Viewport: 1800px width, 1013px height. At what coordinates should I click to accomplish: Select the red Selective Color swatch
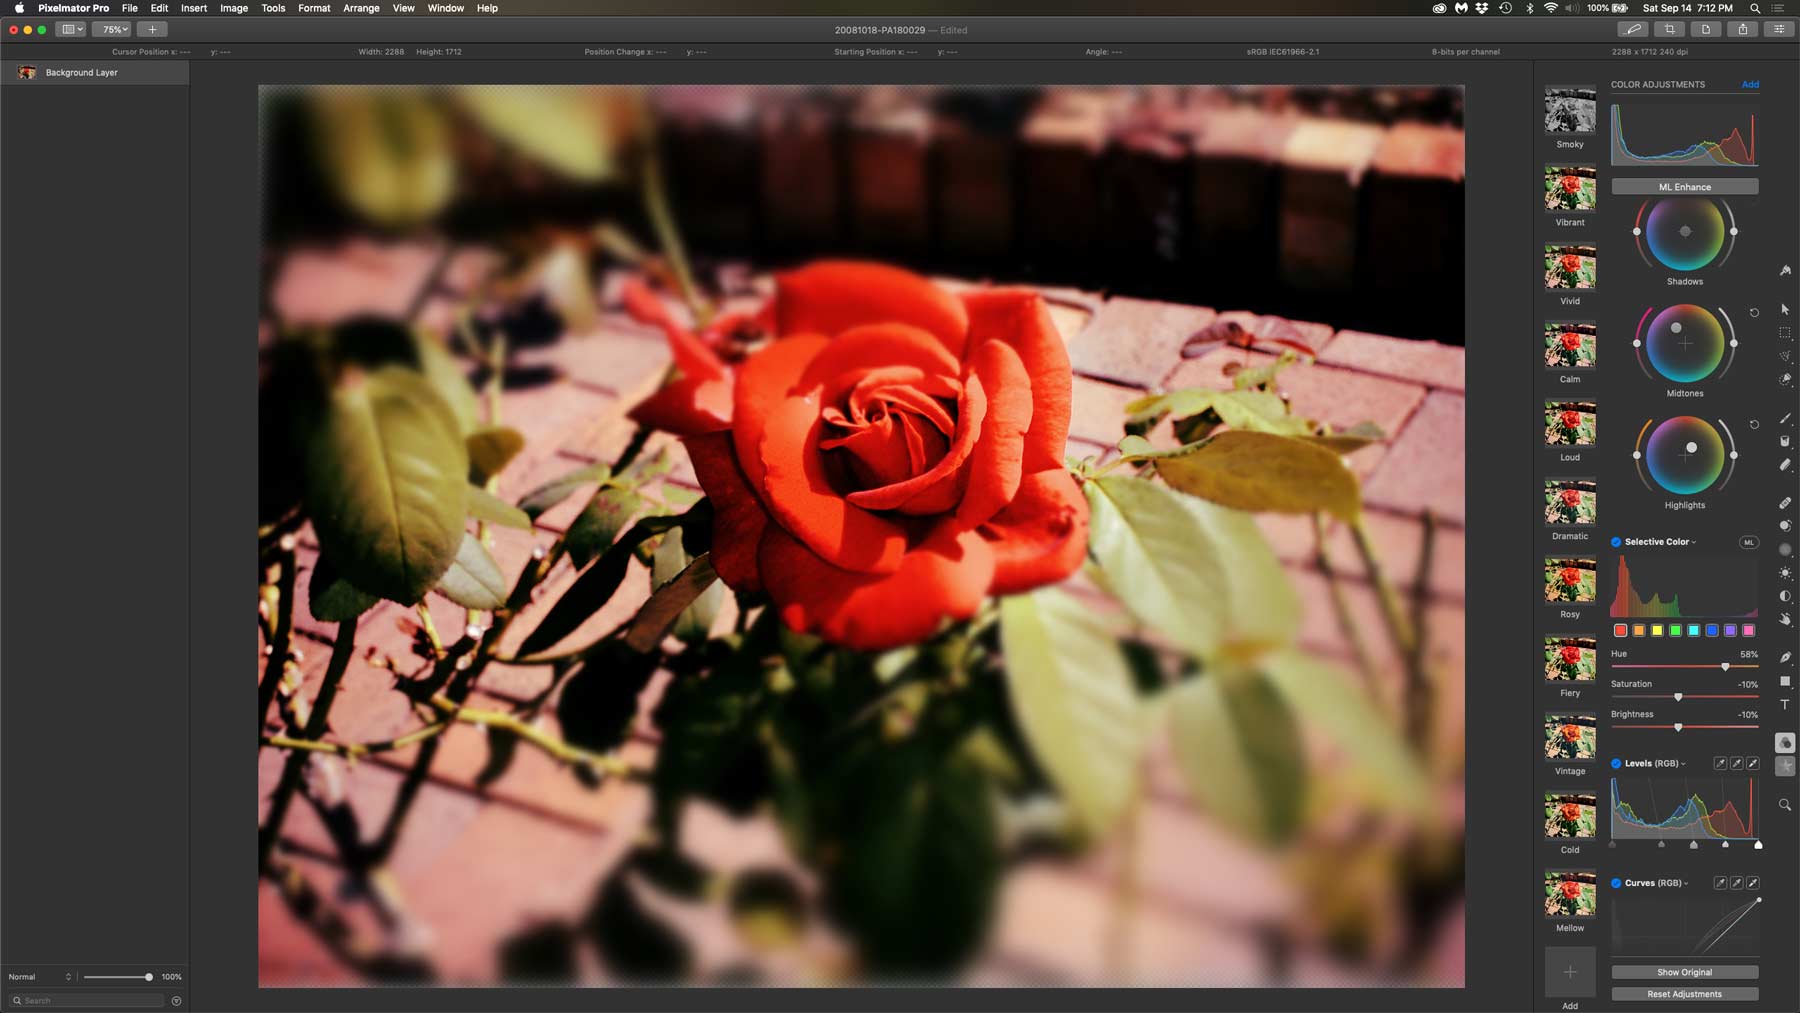pos(1620,630)
